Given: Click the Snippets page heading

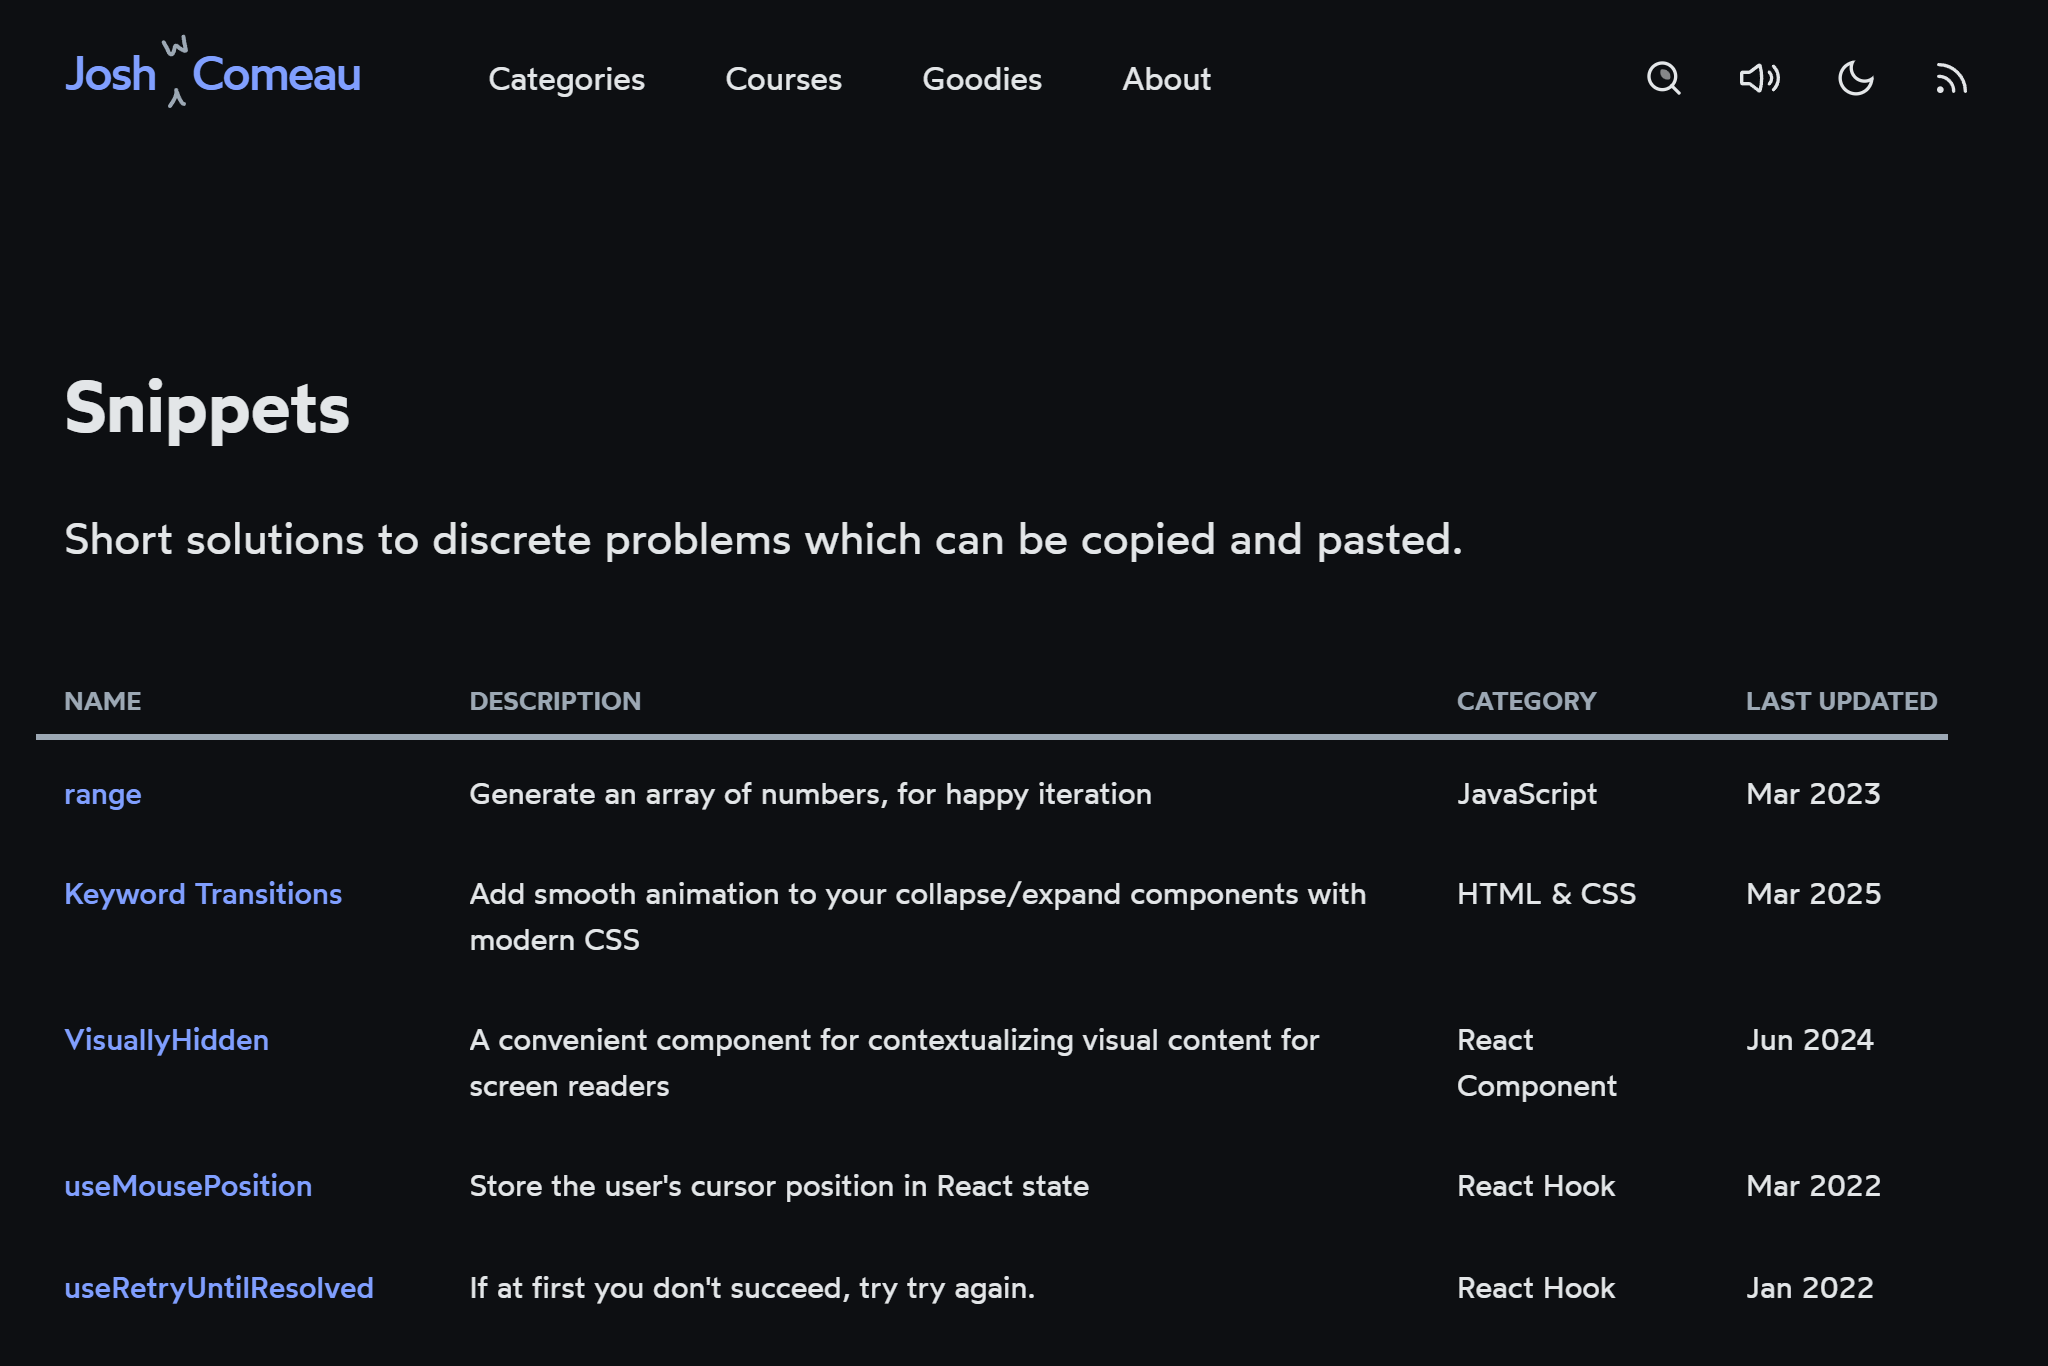Looking at the screenshot, I should tap(207, 408).
